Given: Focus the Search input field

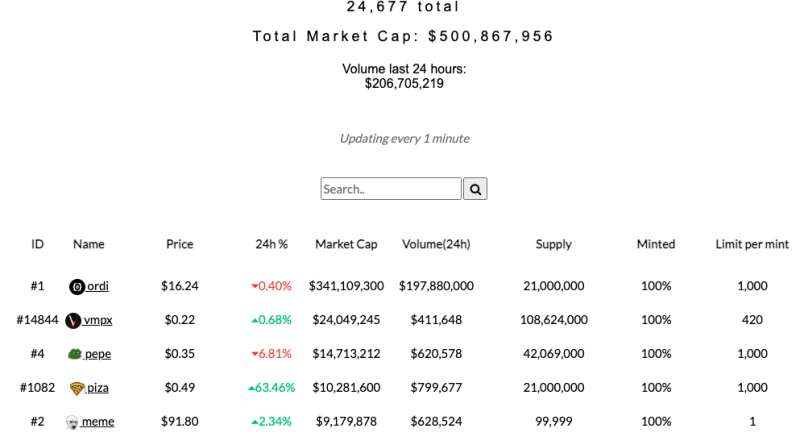Looking at the screenshot, I should tap(391, 189).
